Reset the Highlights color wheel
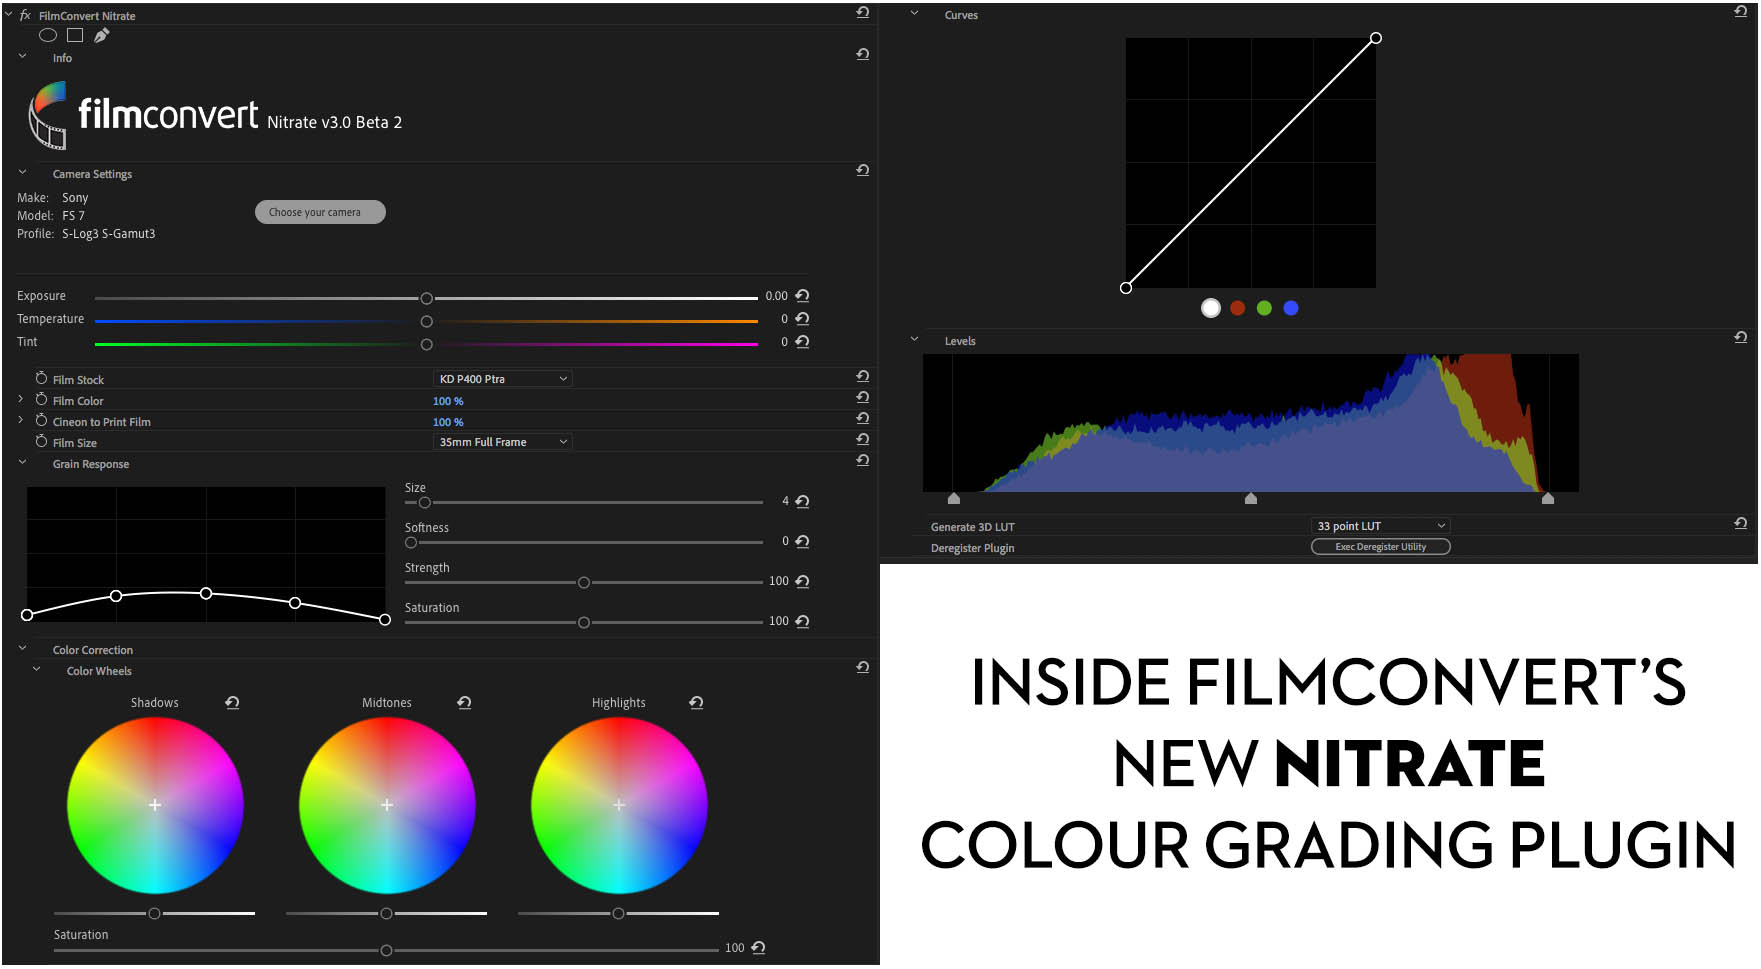 click(696, 703)
